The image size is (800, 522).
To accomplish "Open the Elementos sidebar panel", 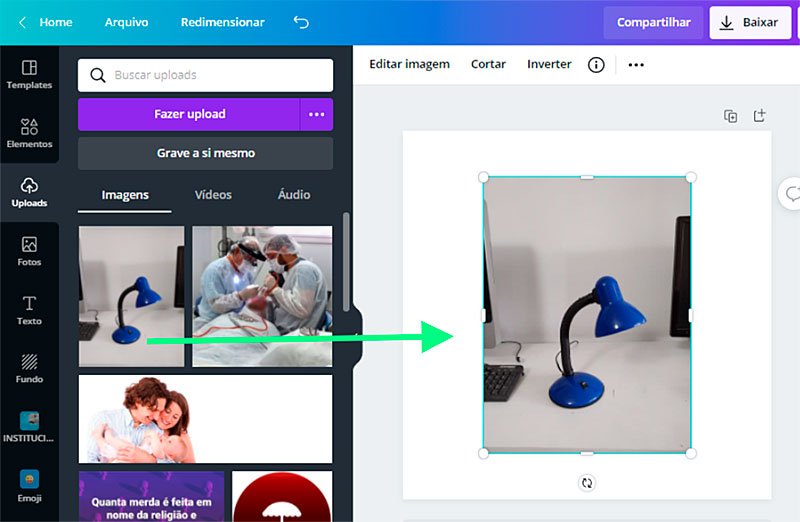I will coord(29,133).
